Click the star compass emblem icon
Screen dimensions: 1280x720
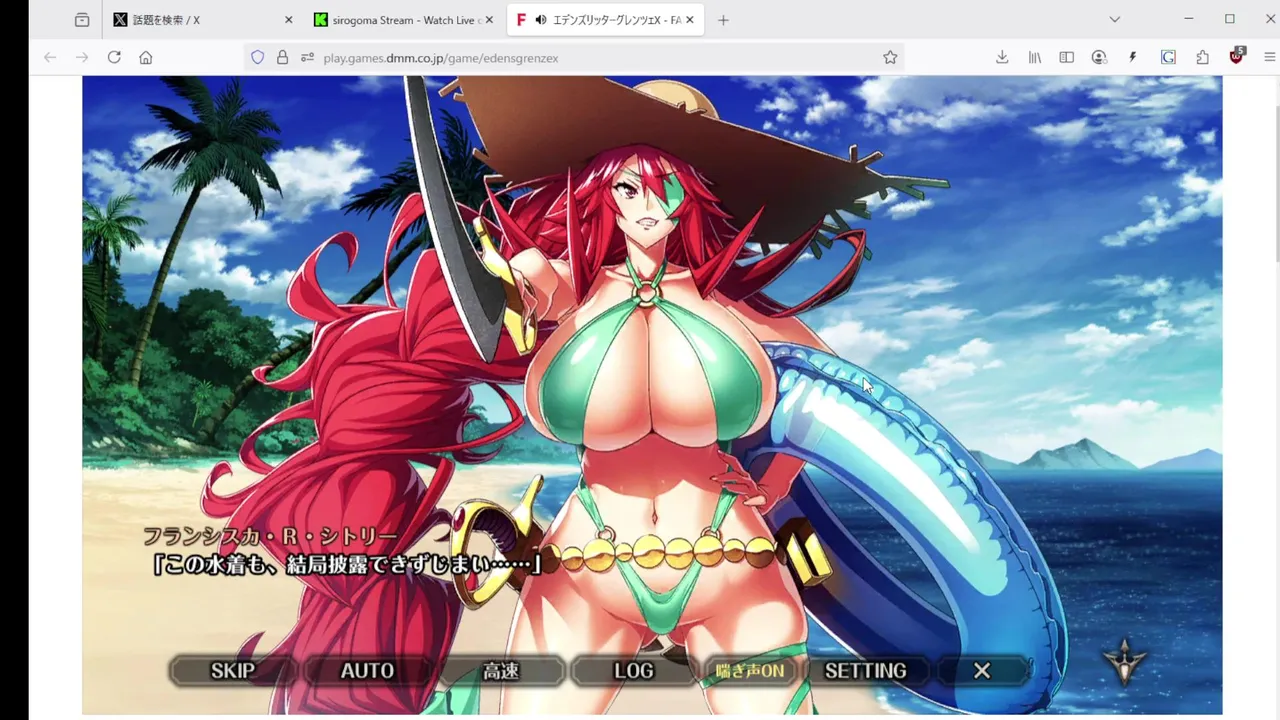click(1125, 661)
